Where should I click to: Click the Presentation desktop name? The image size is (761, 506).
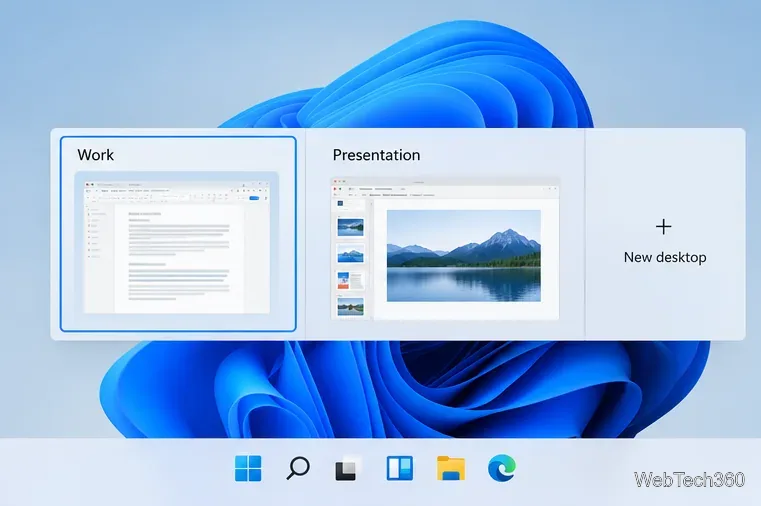point(376,155)
